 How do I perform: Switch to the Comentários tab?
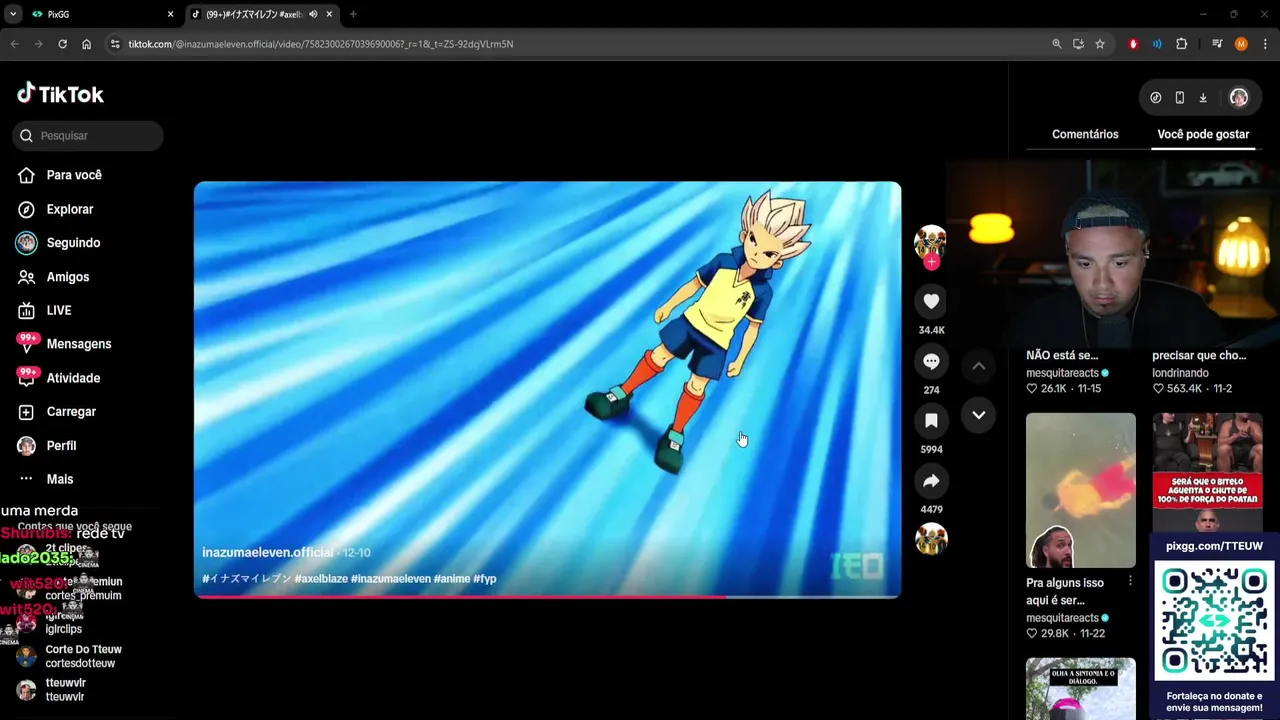coord(1085,134)
